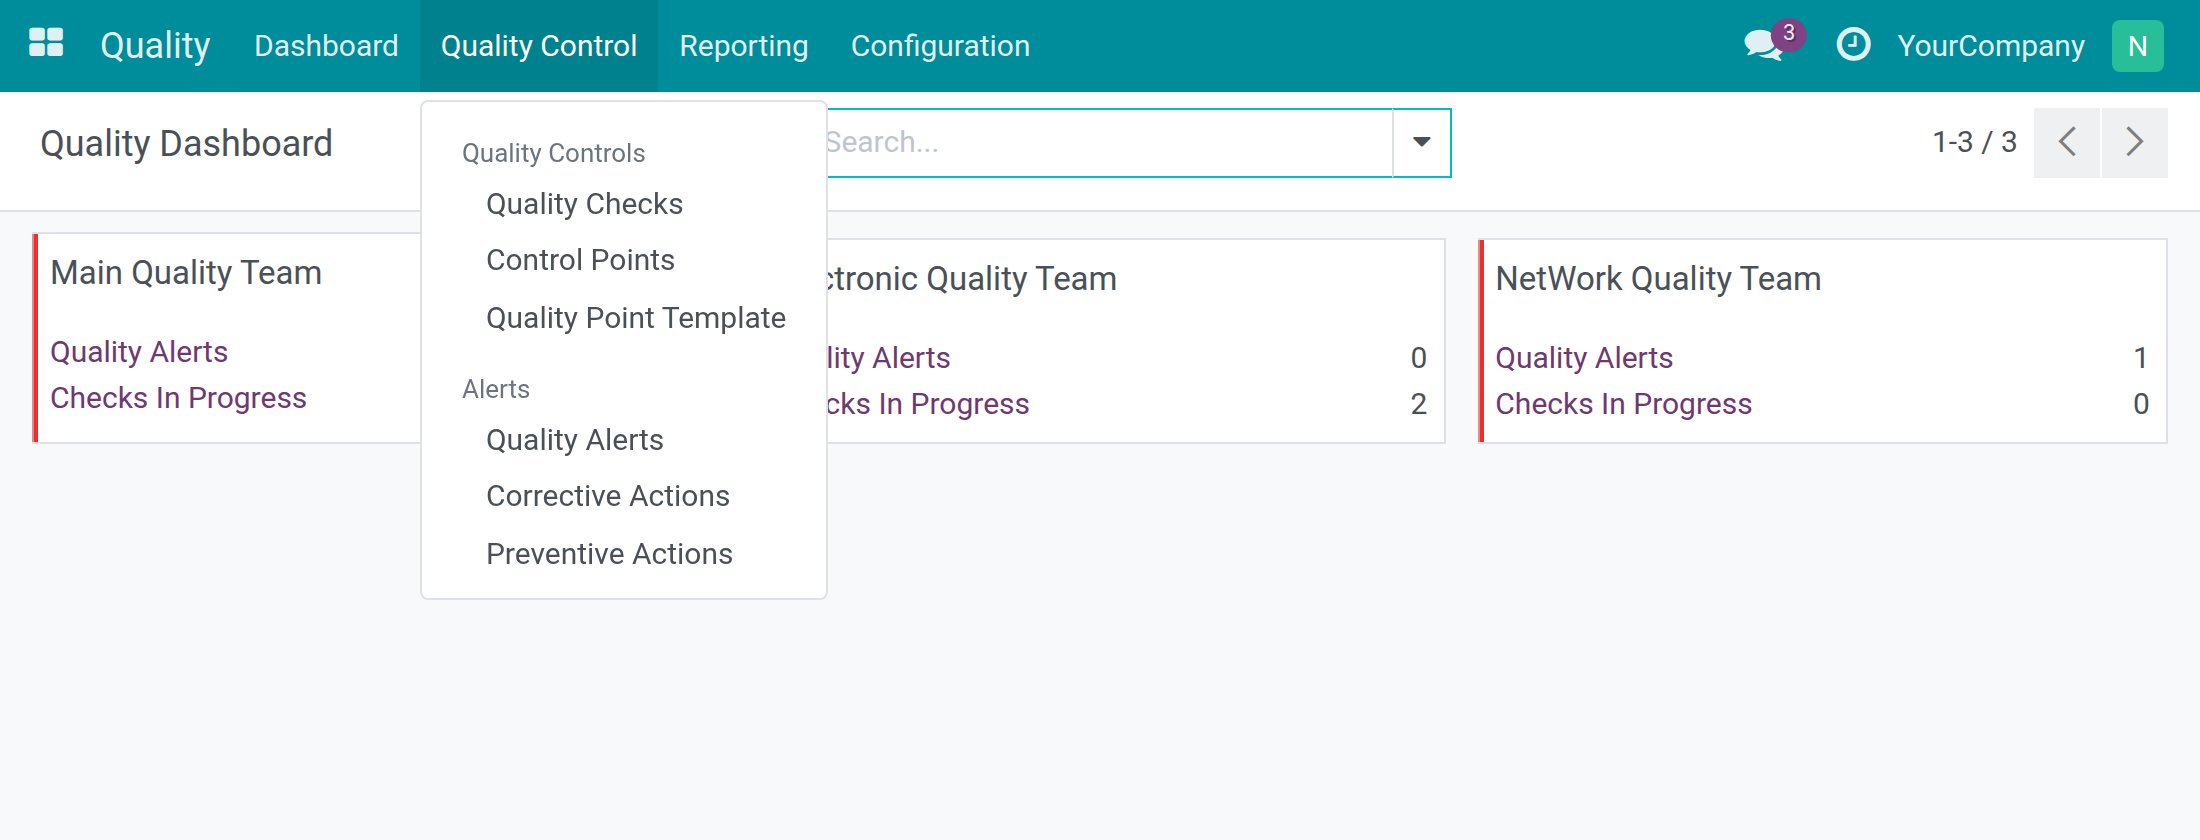Go to previous page arrow

pos(2067,143)
